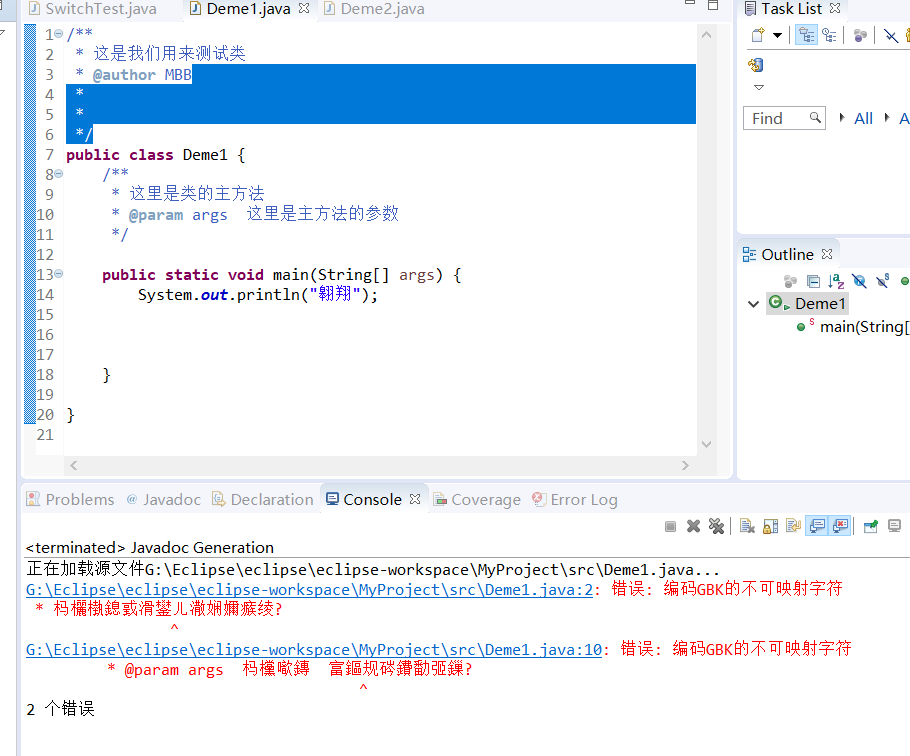Close the Task List view
Image resolution: width=910 pixels, height=756 pixels.
(x=835, y=8)
